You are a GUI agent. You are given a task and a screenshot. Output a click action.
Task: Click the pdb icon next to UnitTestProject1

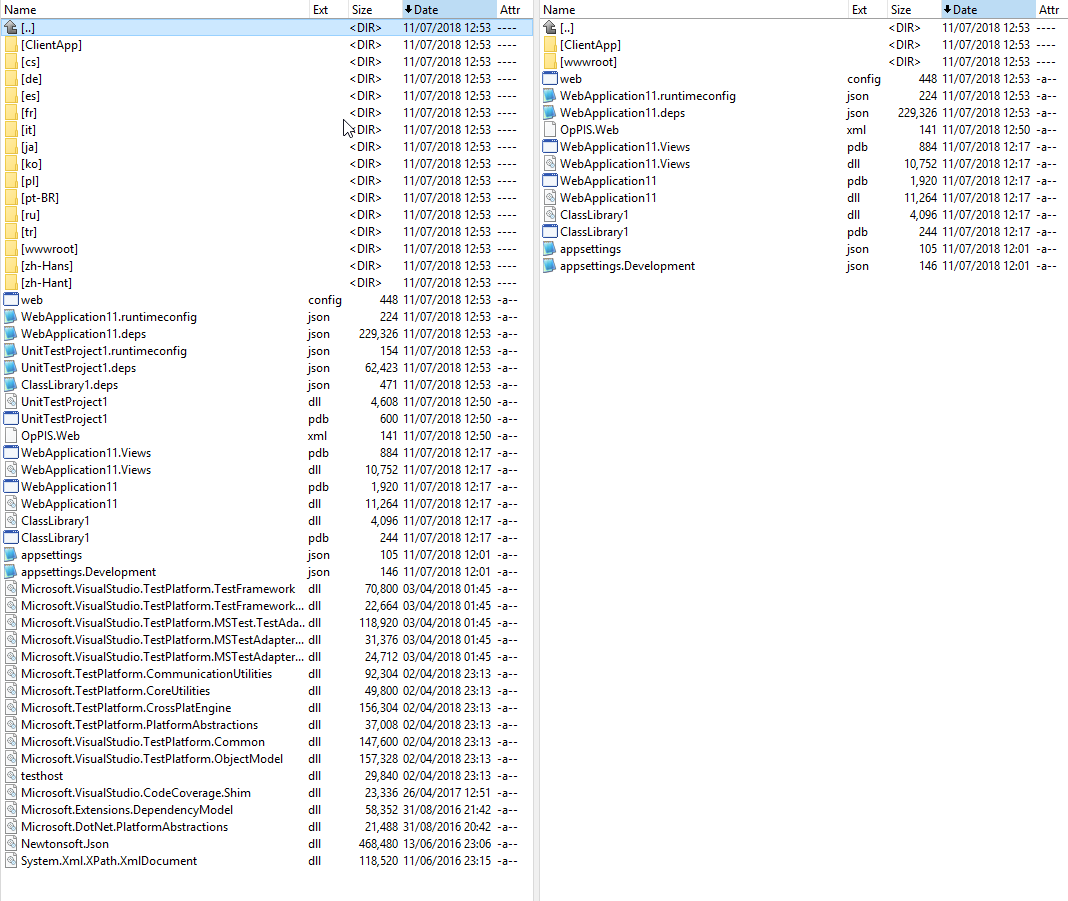12,418
